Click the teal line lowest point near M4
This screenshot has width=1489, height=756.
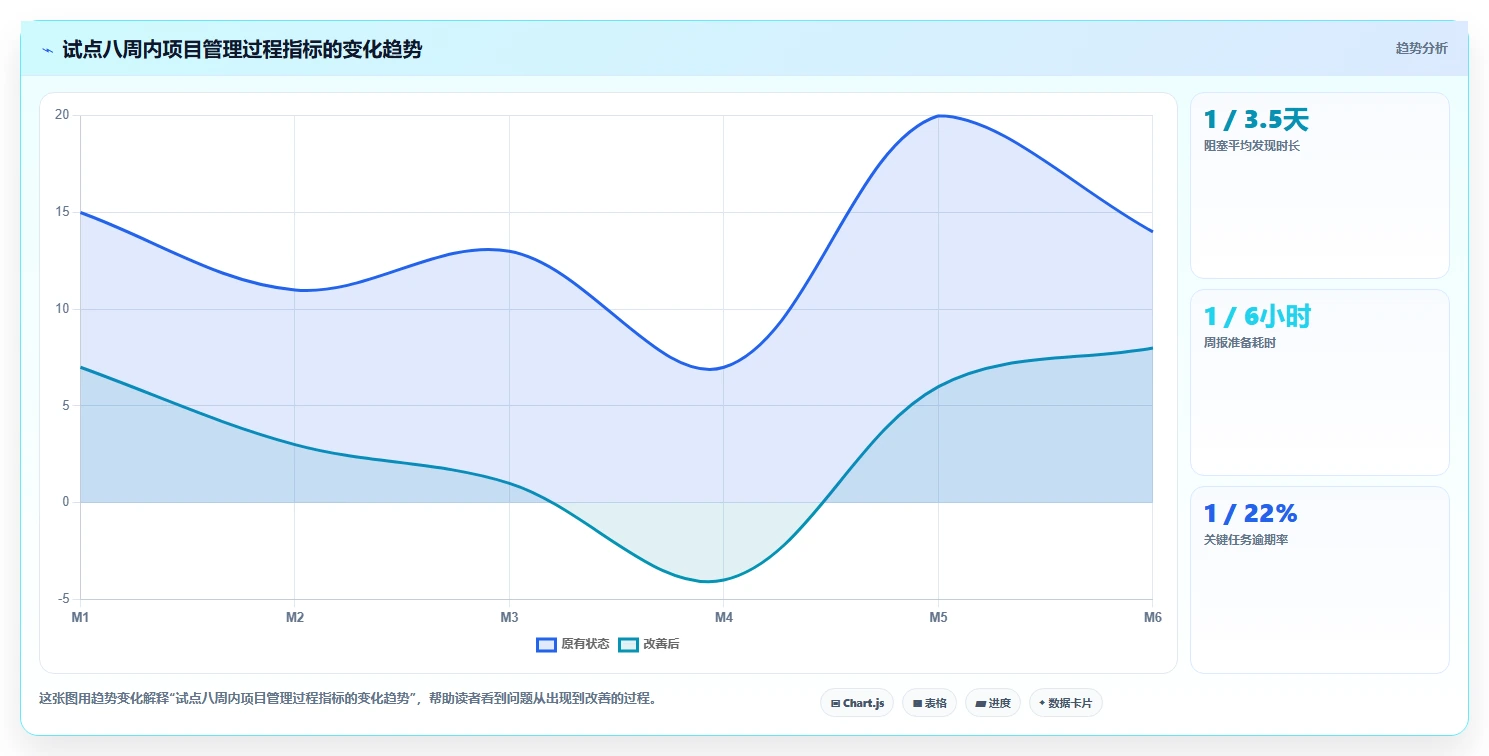(x=710, y=581)
